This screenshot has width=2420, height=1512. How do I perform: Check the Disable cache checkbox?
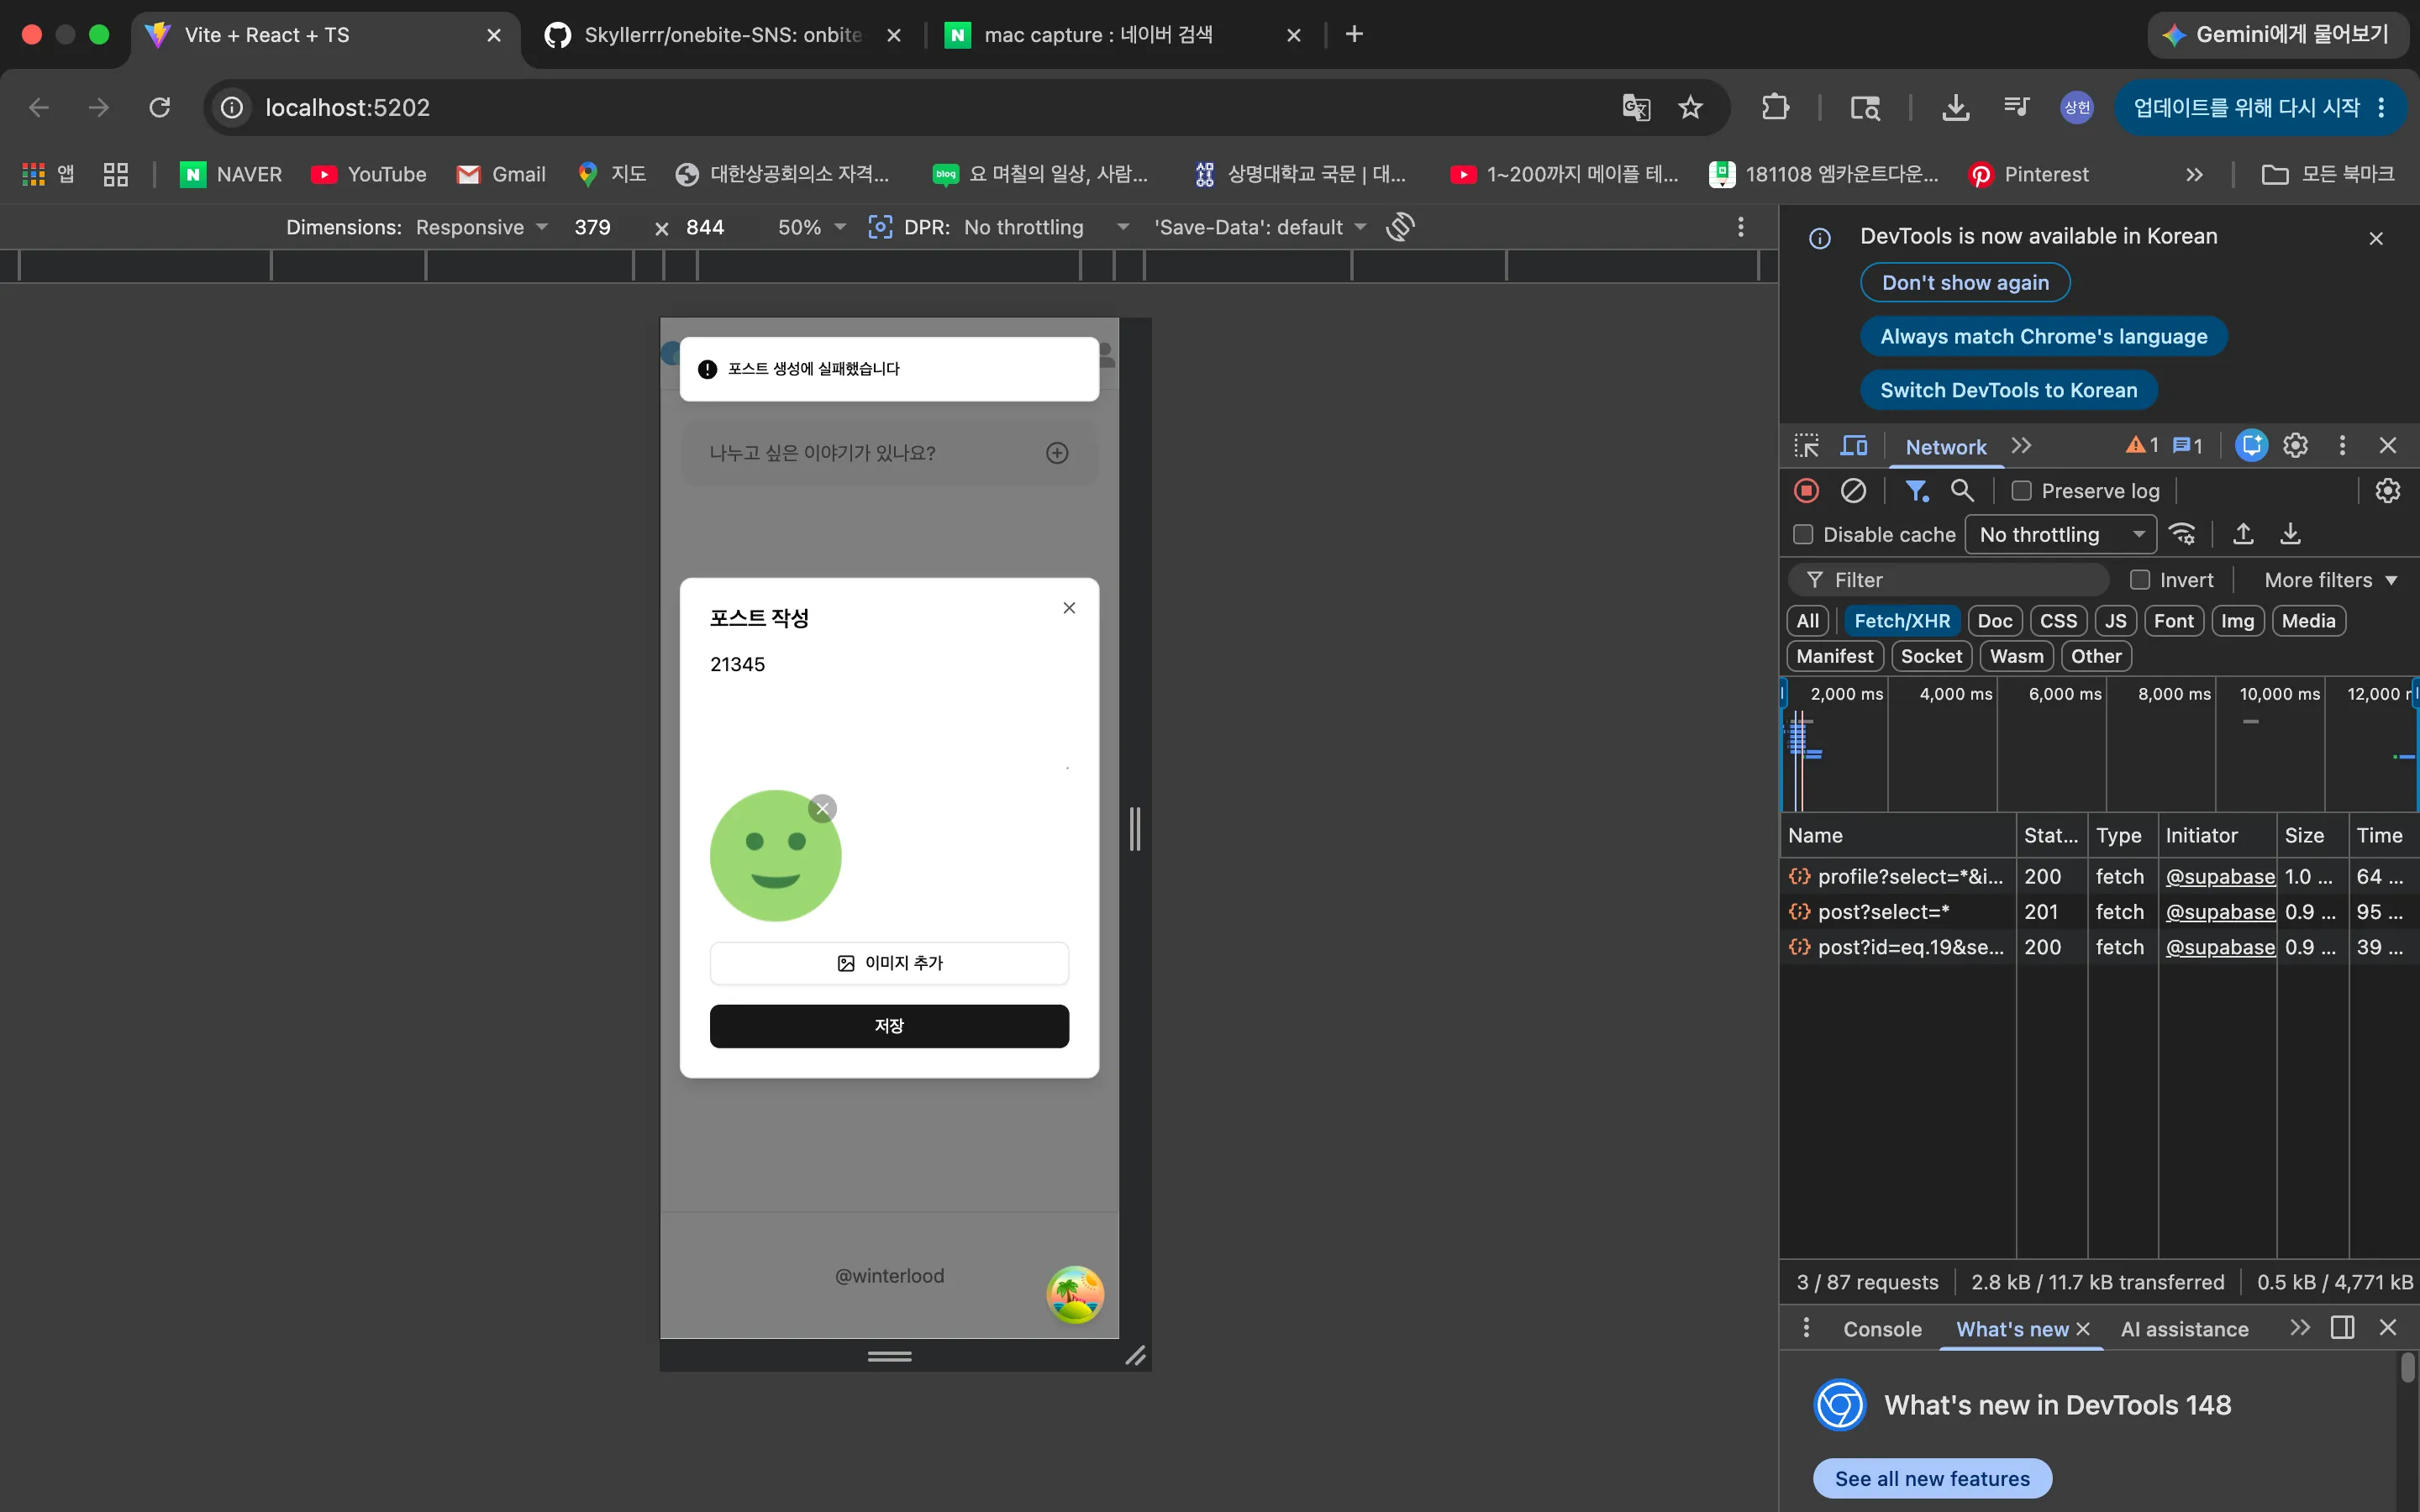1803,535
